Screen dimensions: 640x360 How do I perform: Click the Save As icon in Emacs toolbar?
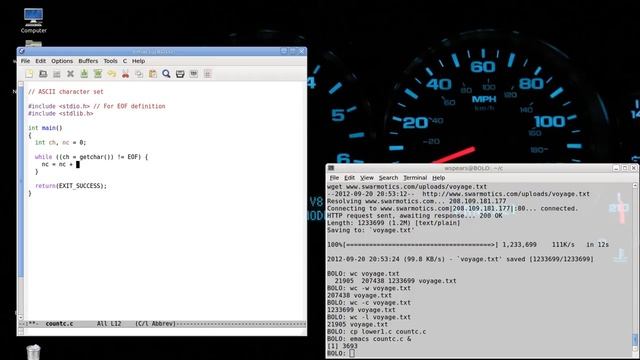[x=98, y=74]
